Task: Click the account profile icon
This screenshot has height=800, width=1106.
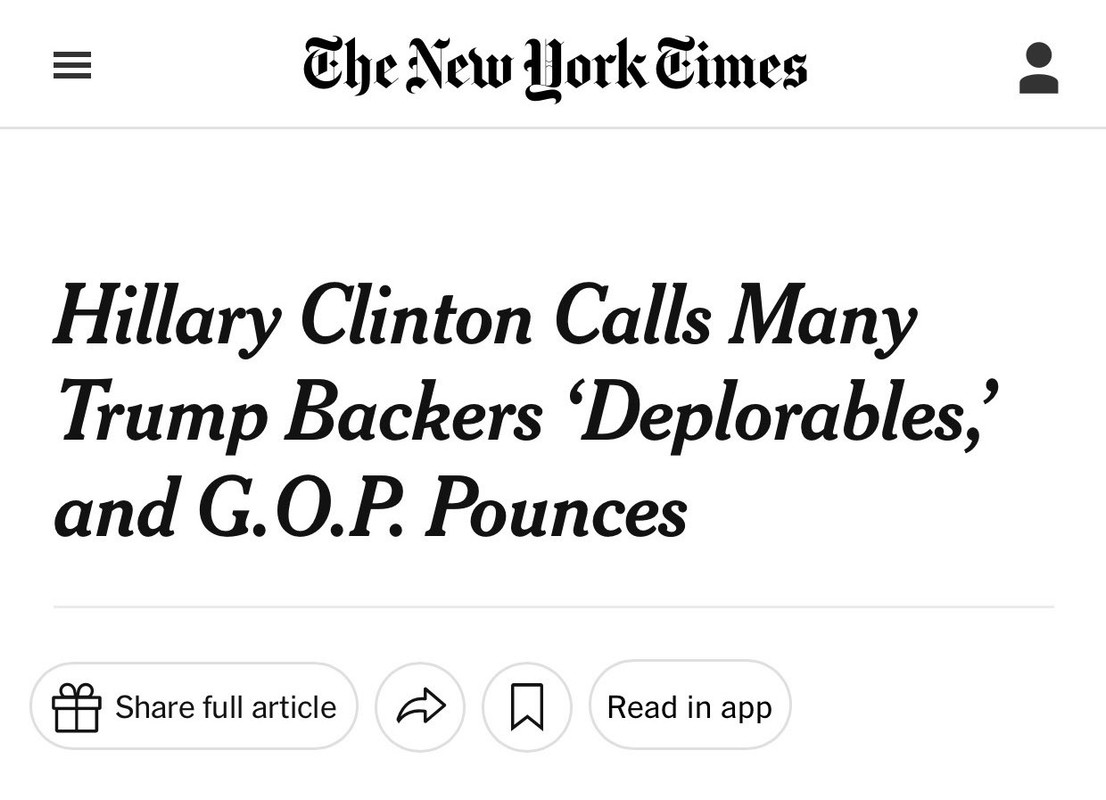Action: click(1038, 68)
